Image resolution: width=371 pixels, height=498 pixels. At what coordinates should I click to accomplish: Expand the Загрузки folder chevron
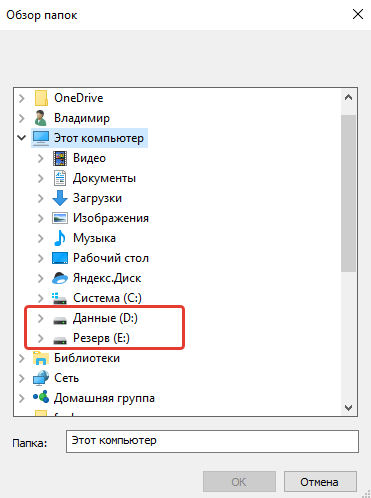tap(41, 198)
